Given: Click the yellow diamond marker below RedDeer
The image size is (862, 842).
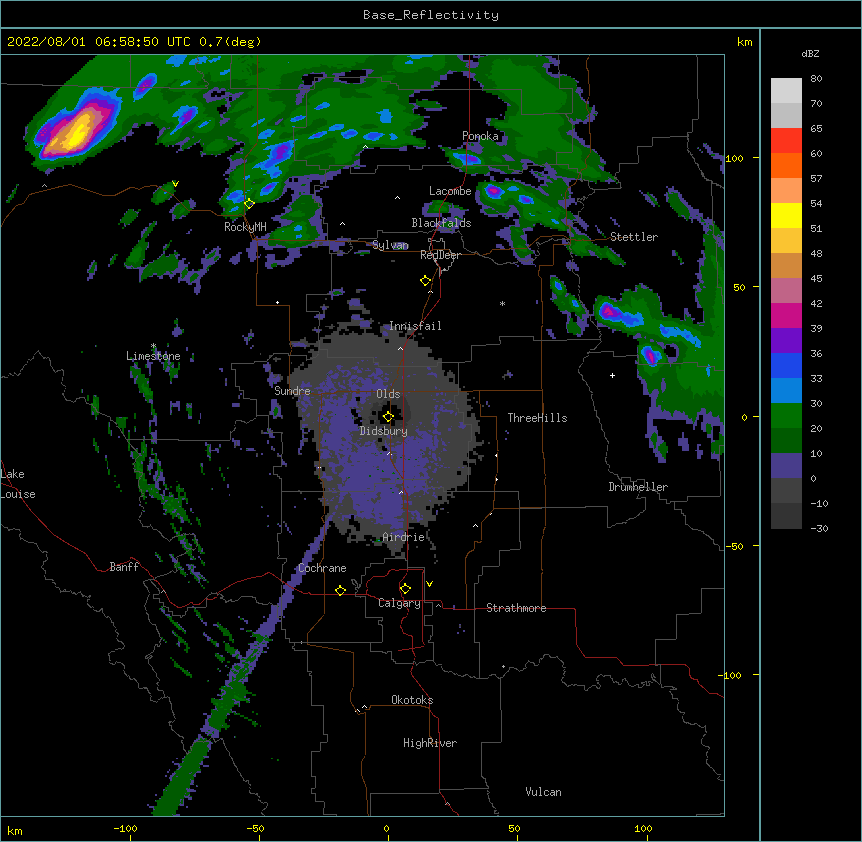Looking at the screenshot, I should tap(426, 281).
